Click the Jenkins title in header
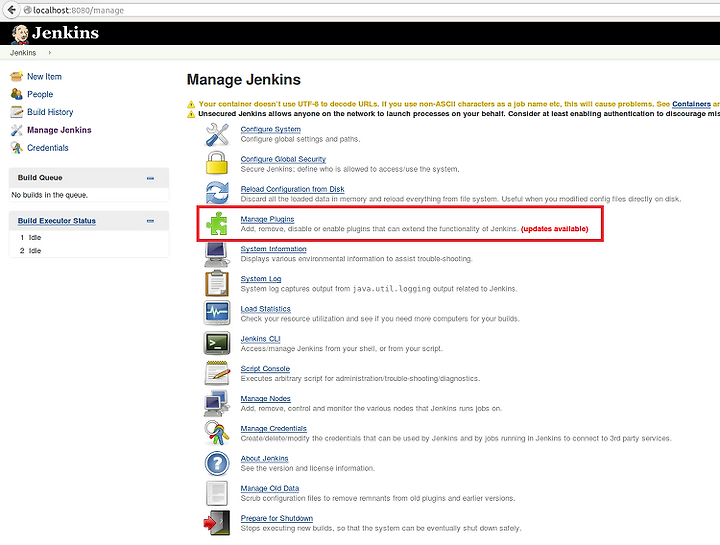 (65, 33)
